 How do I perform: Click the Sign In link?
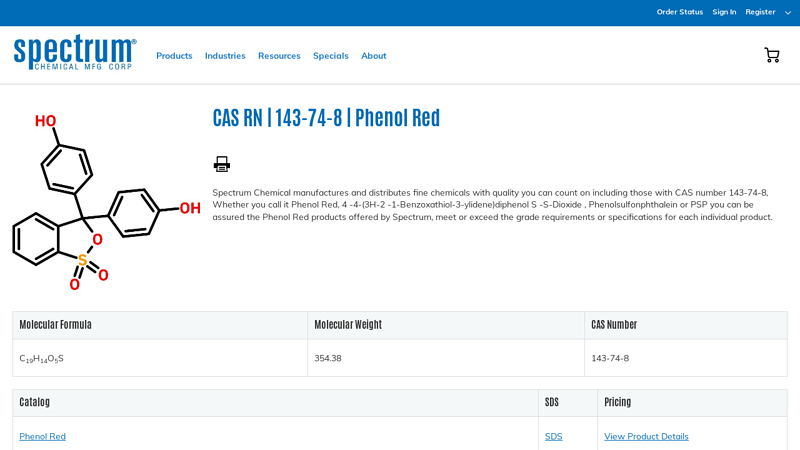(x=724, y=12)
